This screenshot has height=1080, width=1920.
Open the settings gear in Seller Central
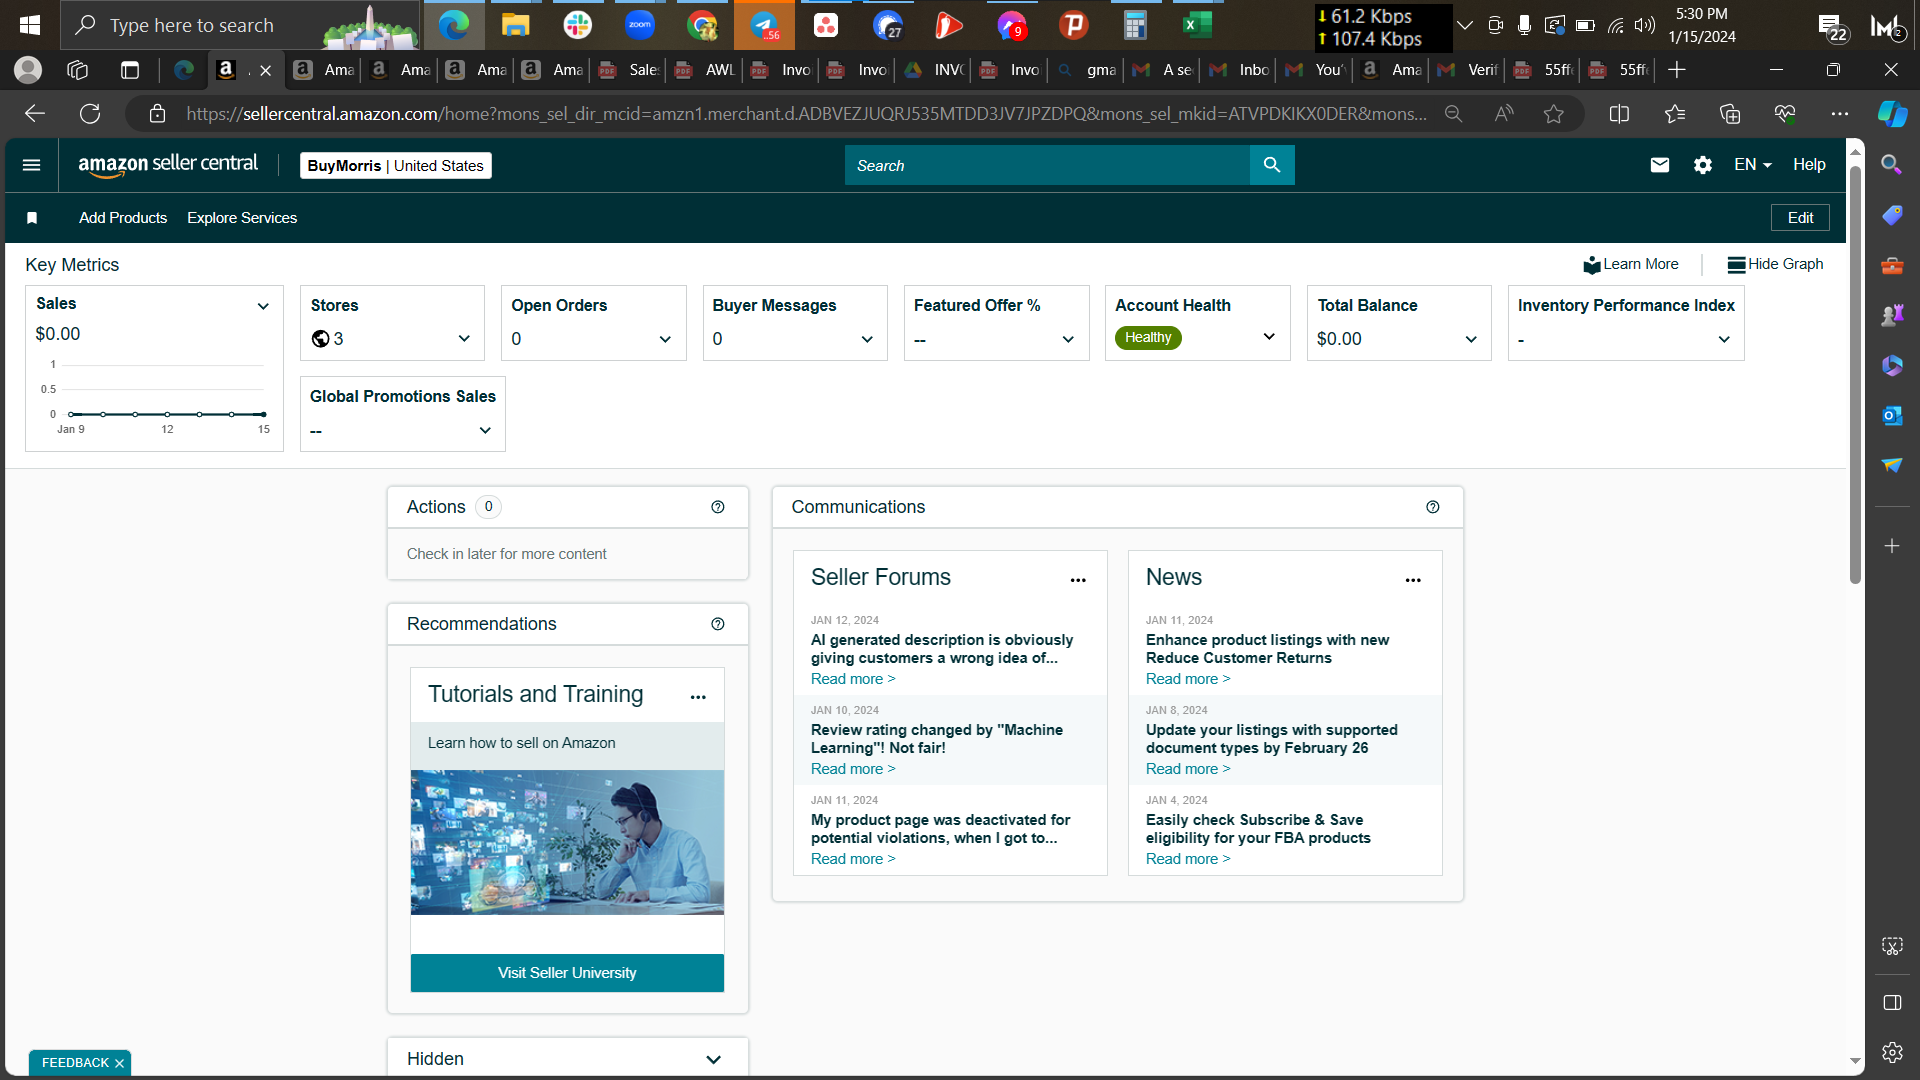point(1703,165)
